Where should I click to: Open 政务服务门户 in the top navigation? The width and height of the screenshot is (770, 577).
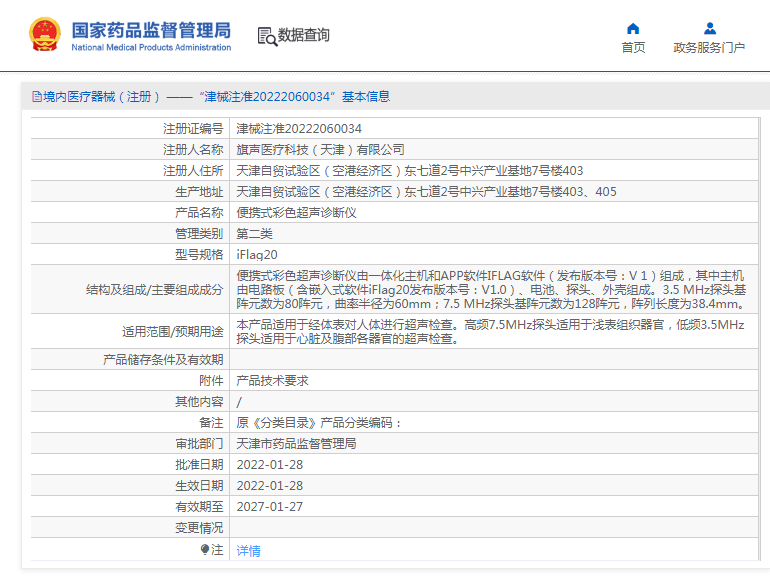709,47
